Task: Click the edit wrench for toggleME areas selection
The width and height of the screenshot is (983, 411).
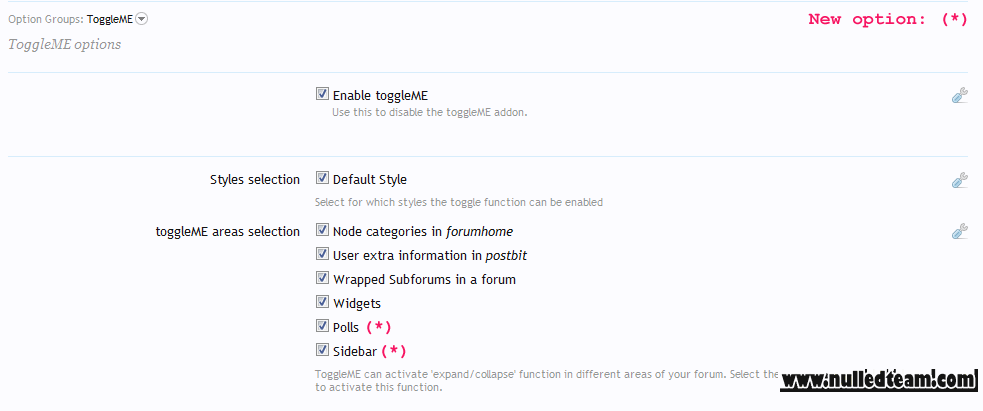Action: [x=960, y=231]
